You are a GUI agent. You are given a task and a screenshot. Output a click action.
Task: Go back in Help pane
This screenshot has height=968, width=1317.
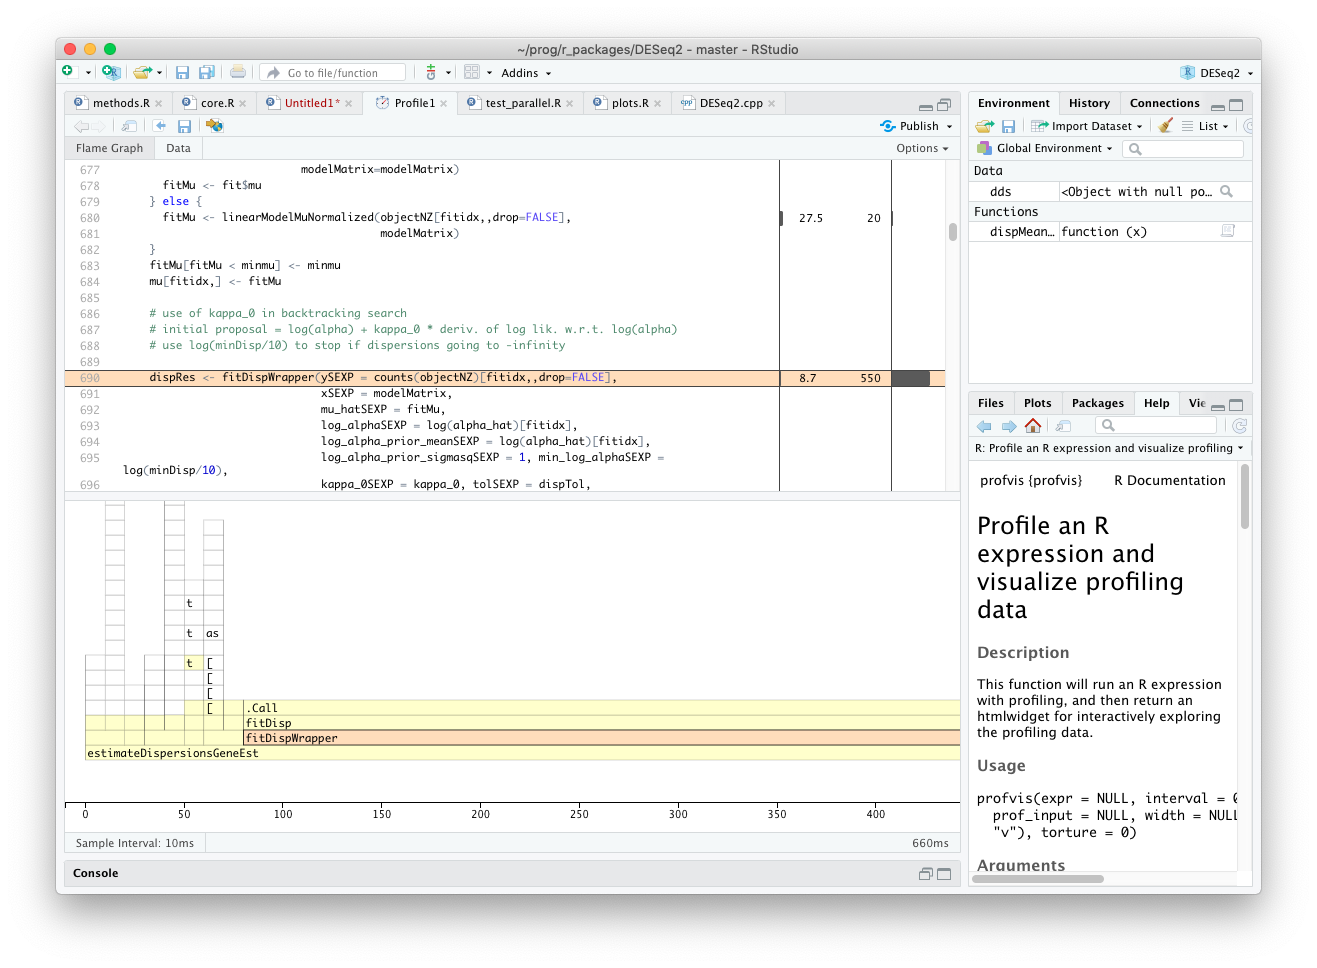(x=984, y=426)
